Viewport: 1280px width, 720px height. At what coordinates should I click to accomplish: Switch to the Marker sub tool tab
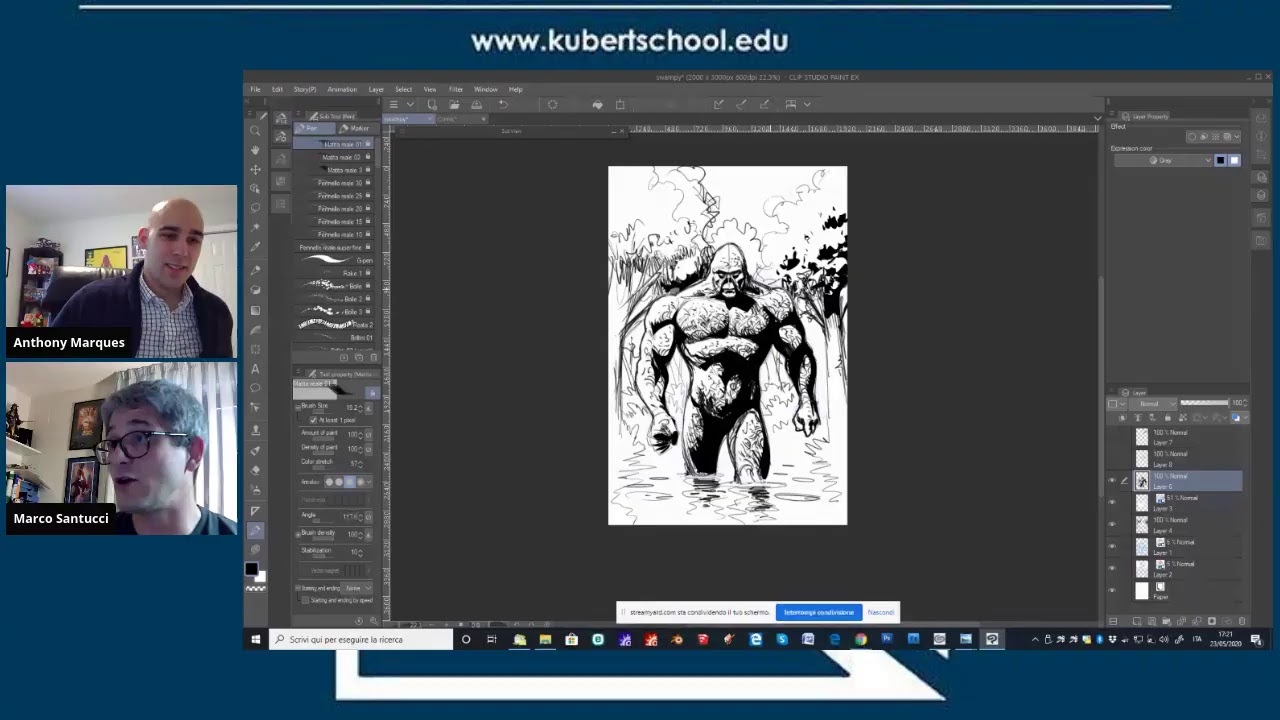point(355,129)
